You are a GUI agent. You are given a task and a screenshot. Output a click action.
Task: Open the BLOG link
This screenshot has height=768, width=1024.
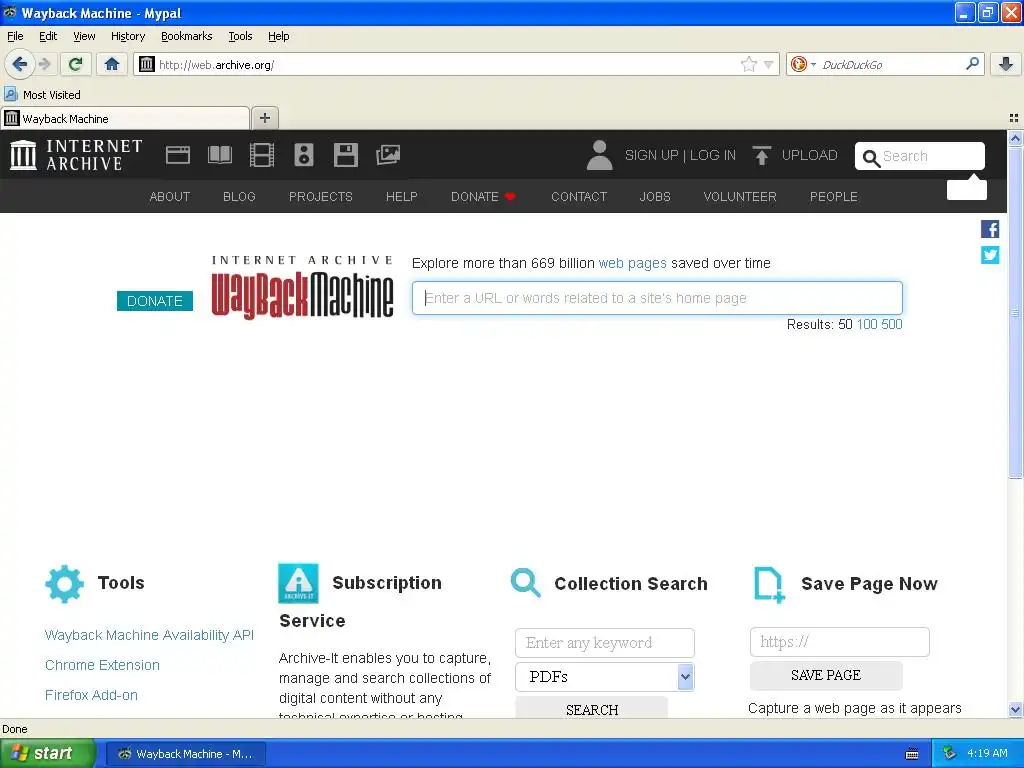click(239, 197)
